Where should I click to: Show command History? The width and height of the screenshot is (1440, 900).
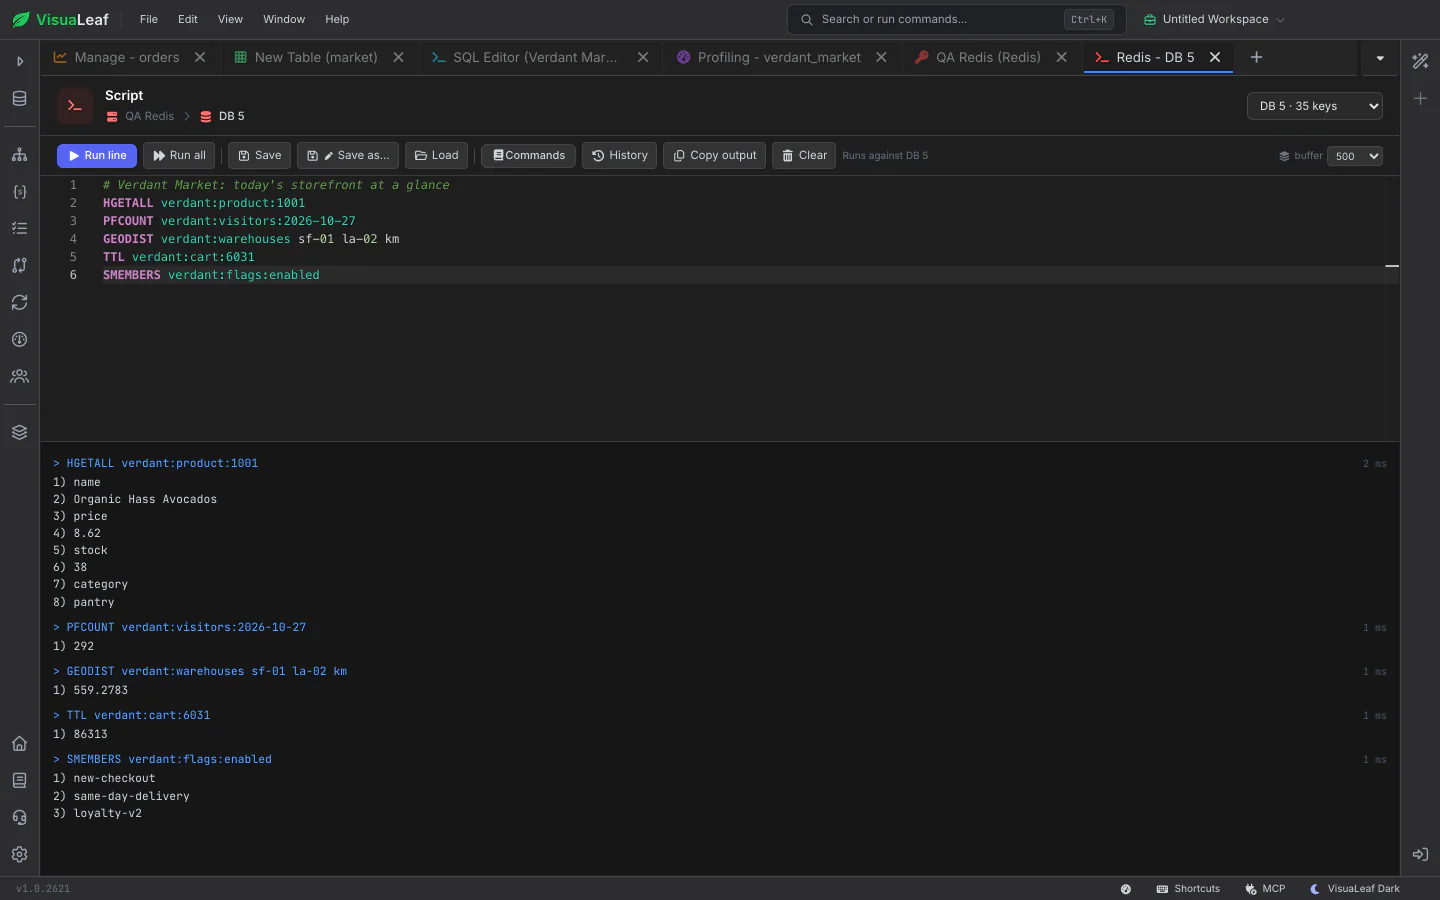[619, 155]
